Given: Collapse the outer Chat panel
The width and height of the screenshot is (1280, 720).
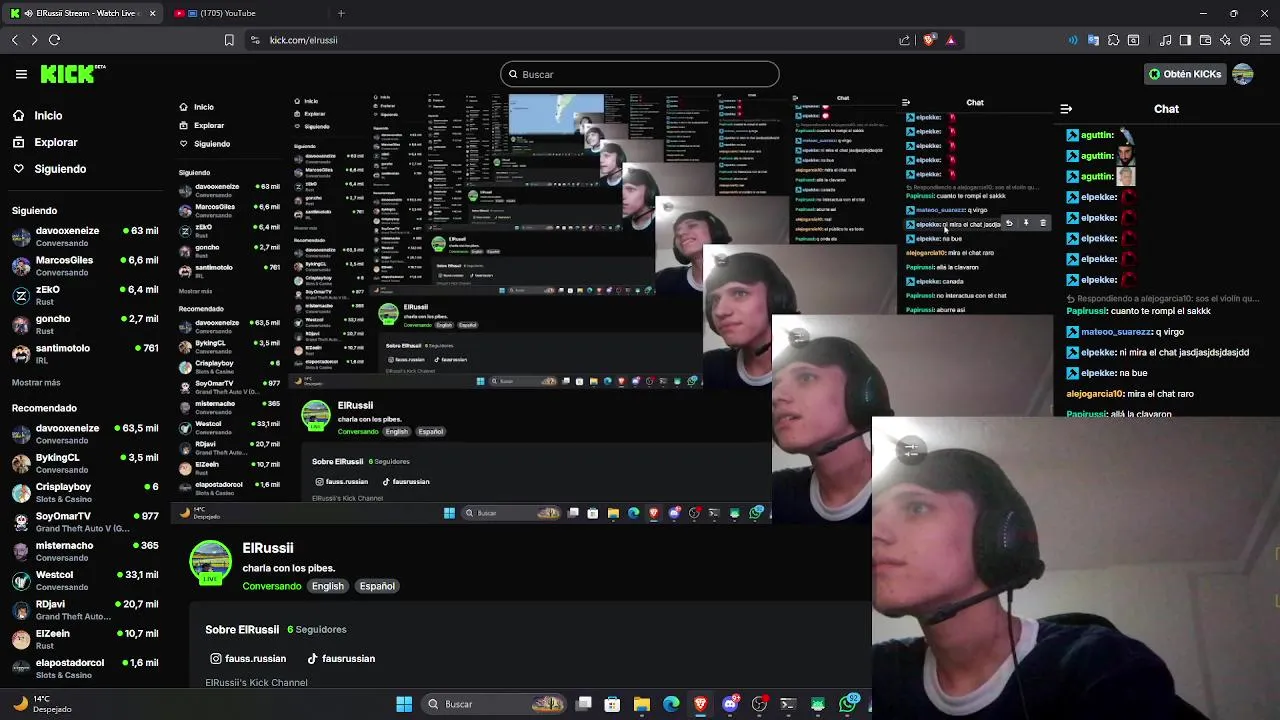Looking at the screenshot, I should (x=1066, y=109).
